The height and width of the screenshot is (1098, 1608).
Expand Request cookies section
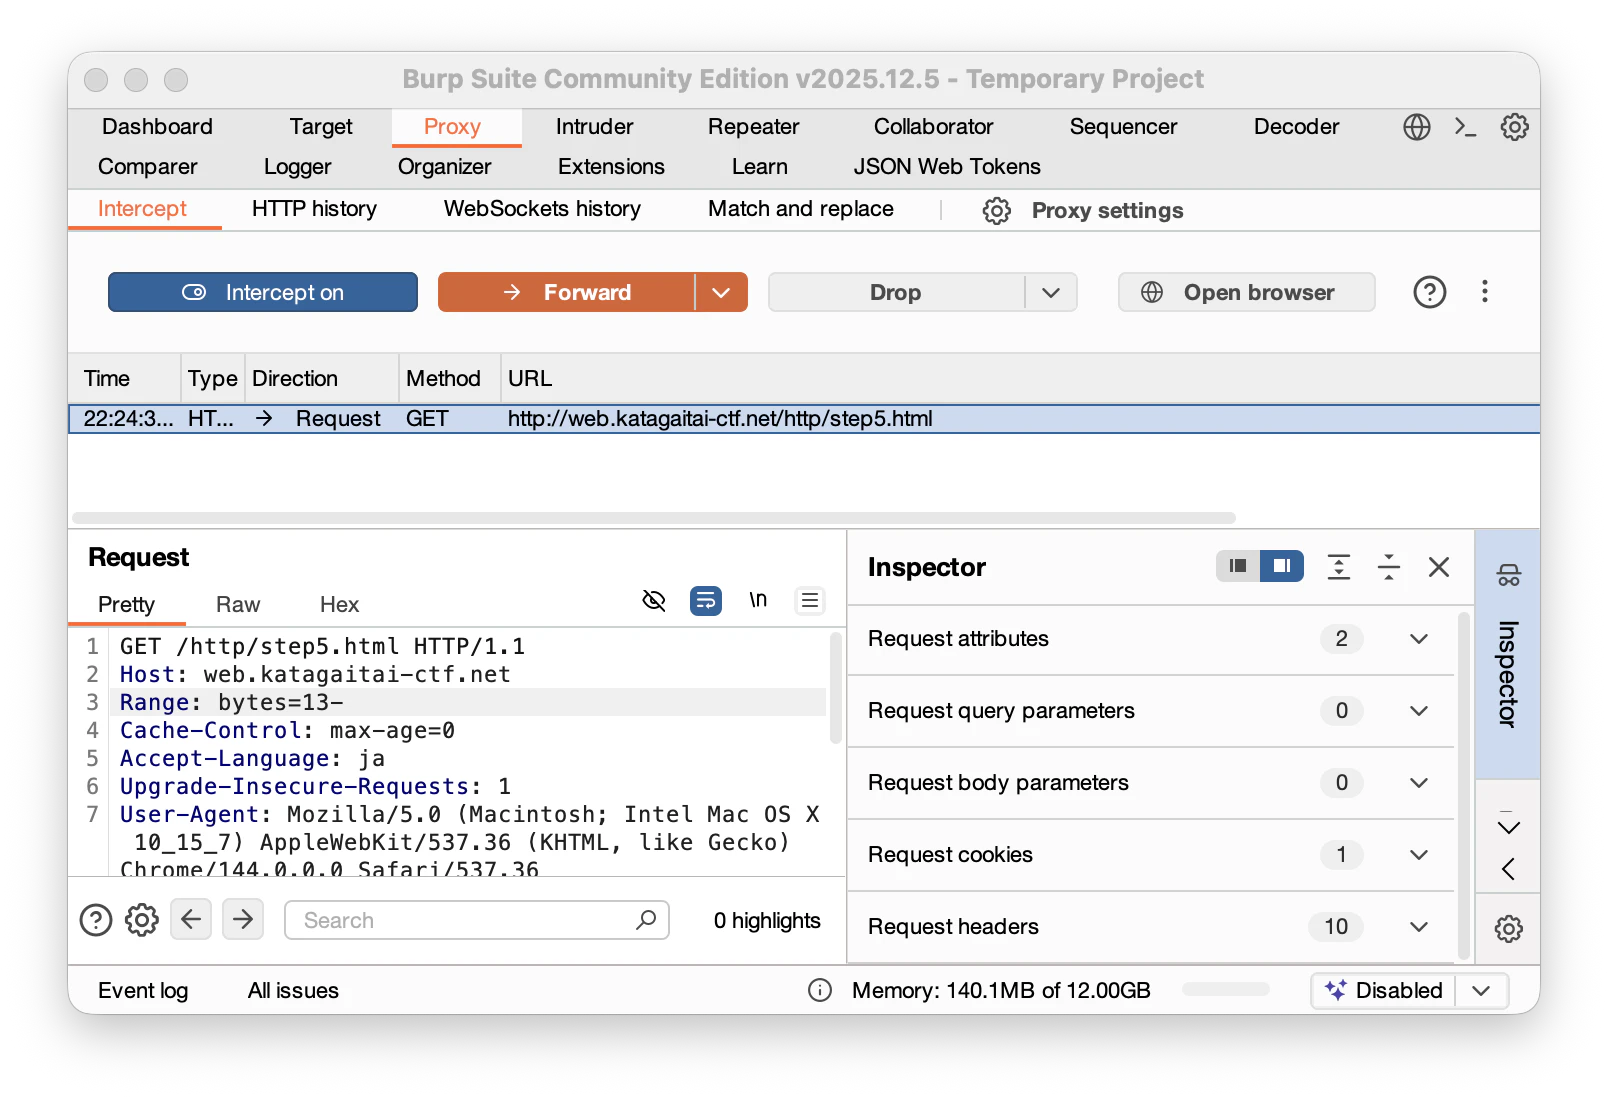point(1419,855)
